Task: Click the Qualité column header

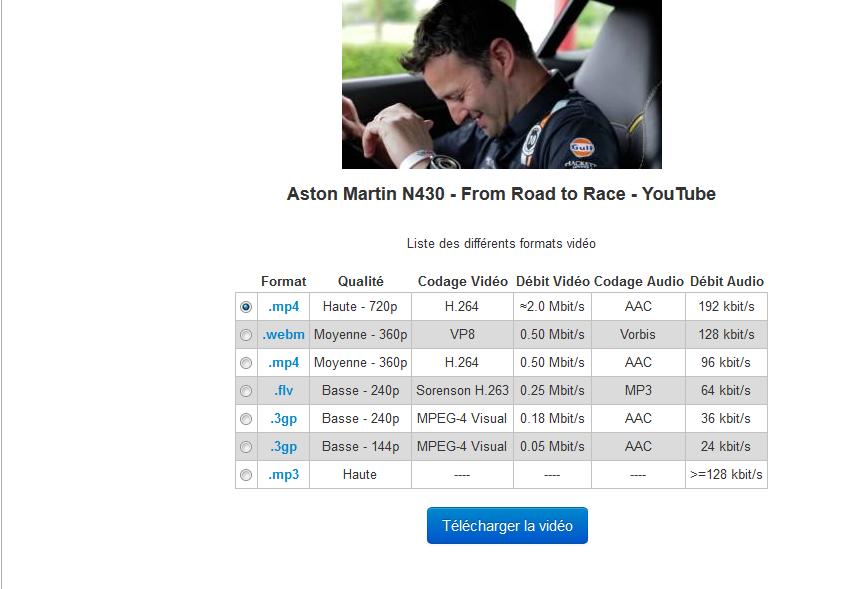Action: coord(360,281)
